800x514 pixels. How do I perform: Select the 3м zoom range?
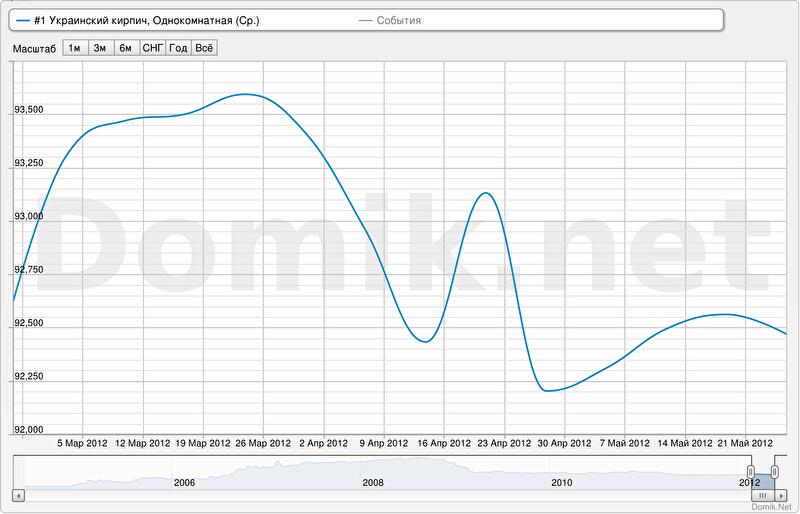click(x=100, y=47)
